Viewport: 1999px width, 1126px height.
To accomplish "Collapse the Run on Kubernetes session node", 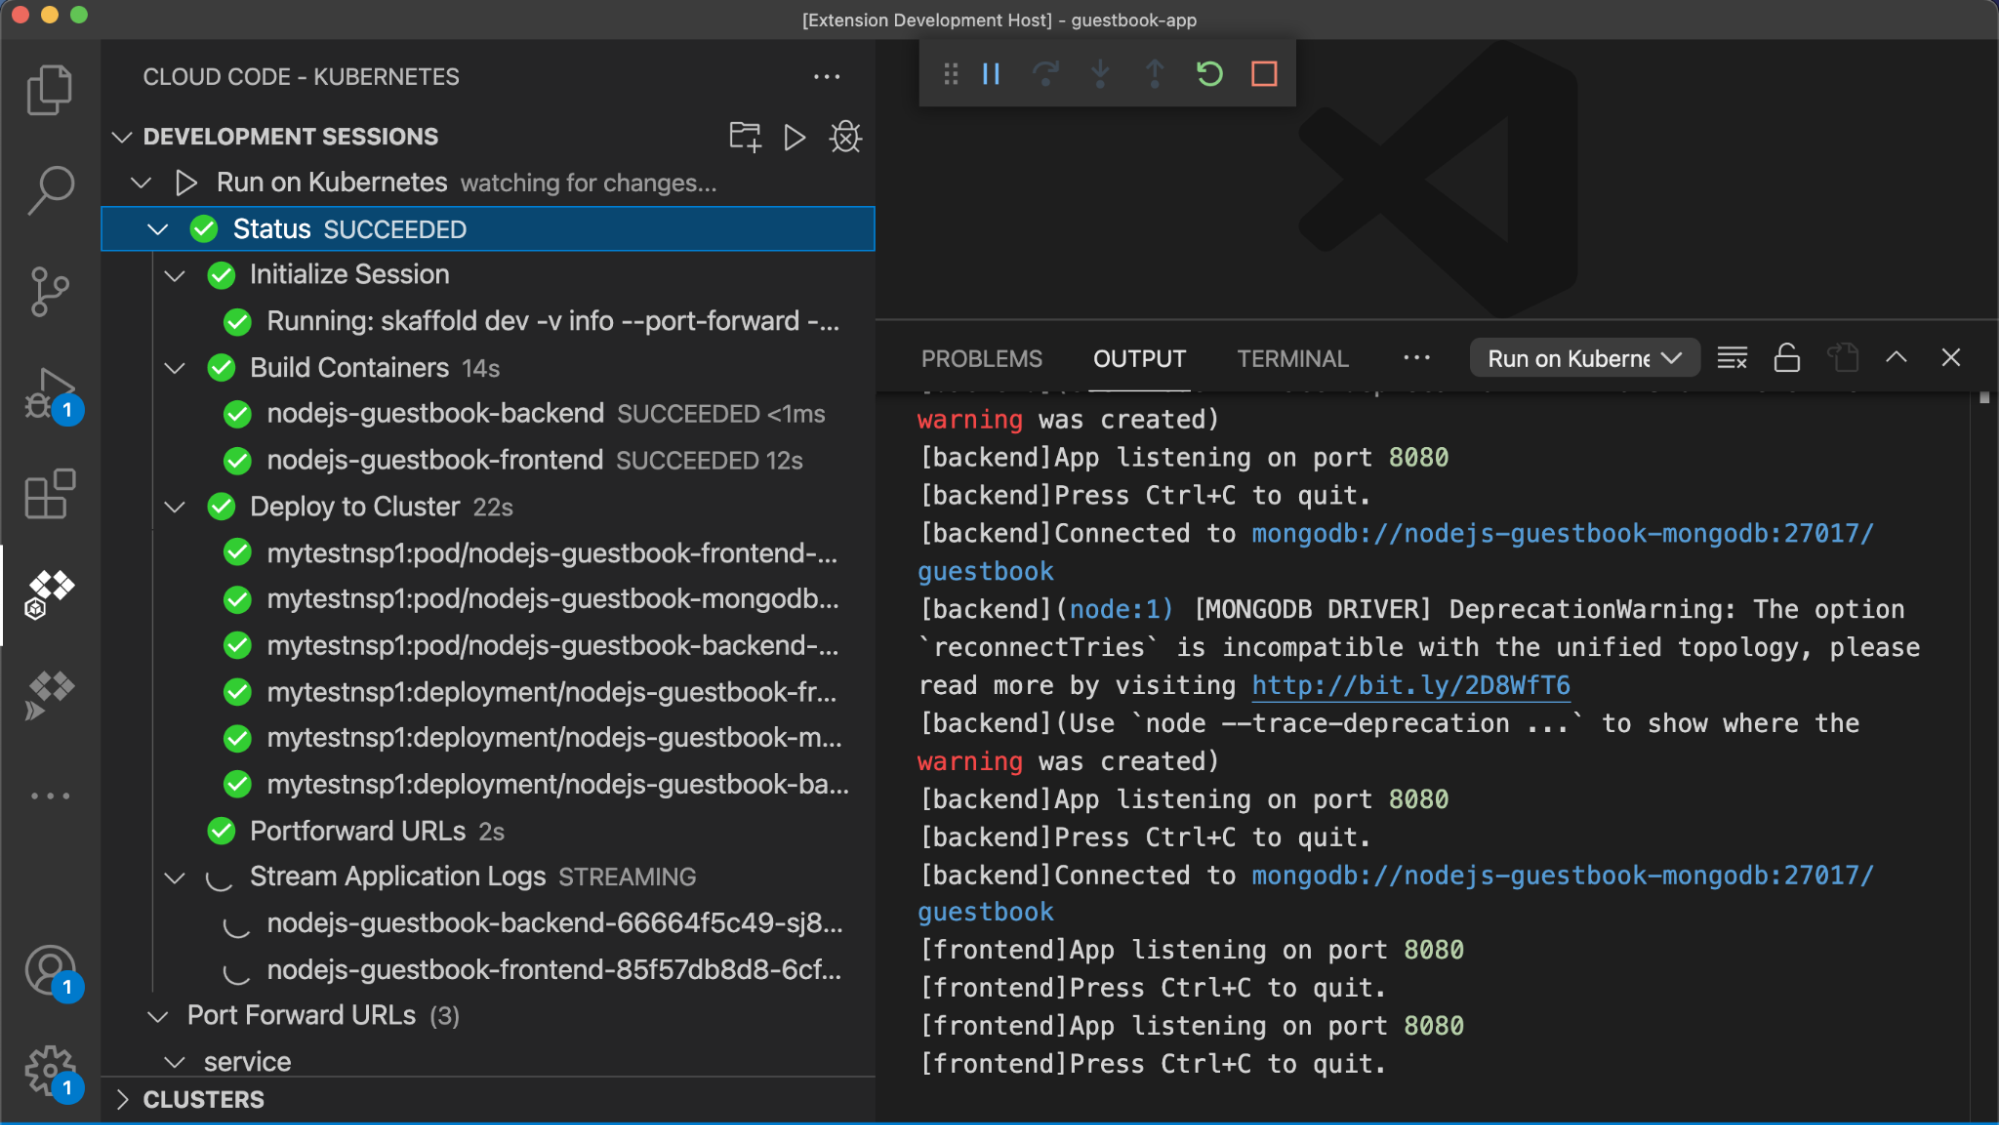I will pos(141,183).
